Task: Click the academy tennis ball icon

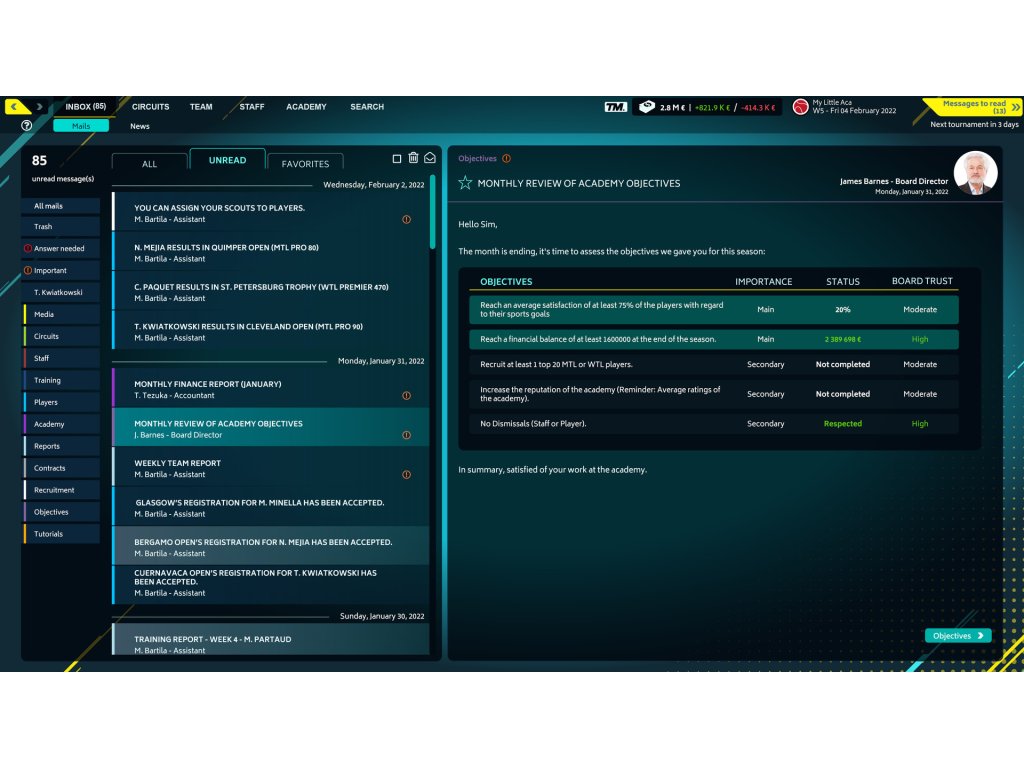Action: point(800,107)
